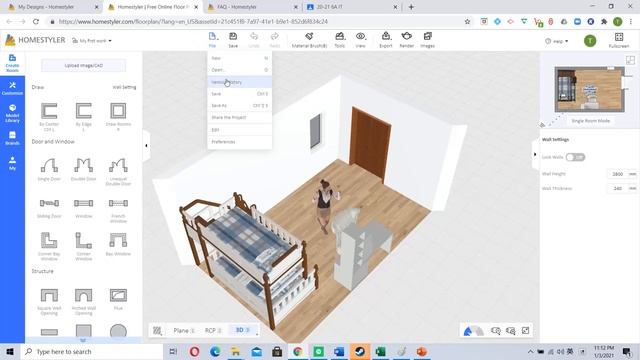640x360 pixels.
Task: Choose Open in File menu
Action: tap(239, 70)
